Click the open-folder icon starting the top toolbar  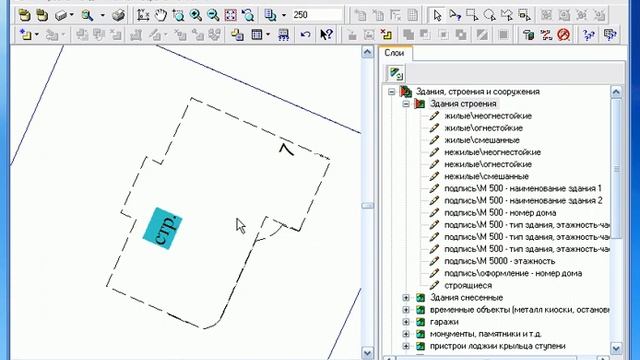pyautogui.click(x=25, y=16)
